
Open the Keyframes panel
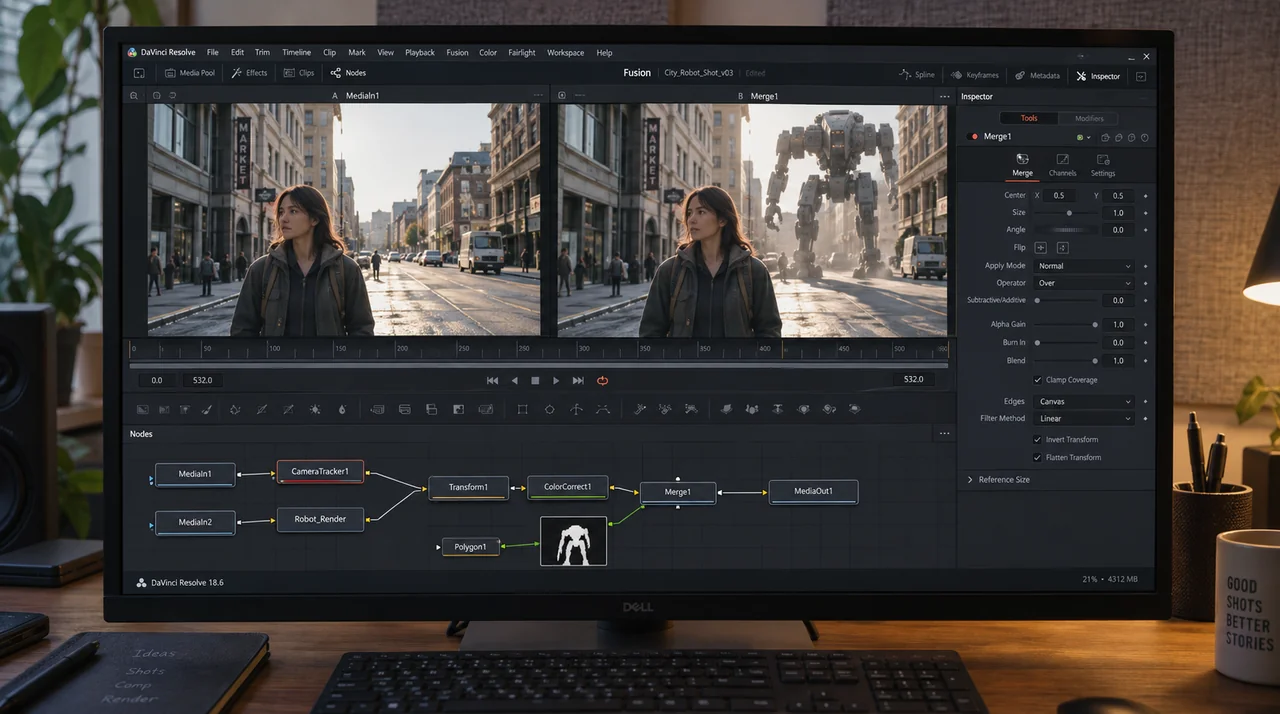(975, 75)
